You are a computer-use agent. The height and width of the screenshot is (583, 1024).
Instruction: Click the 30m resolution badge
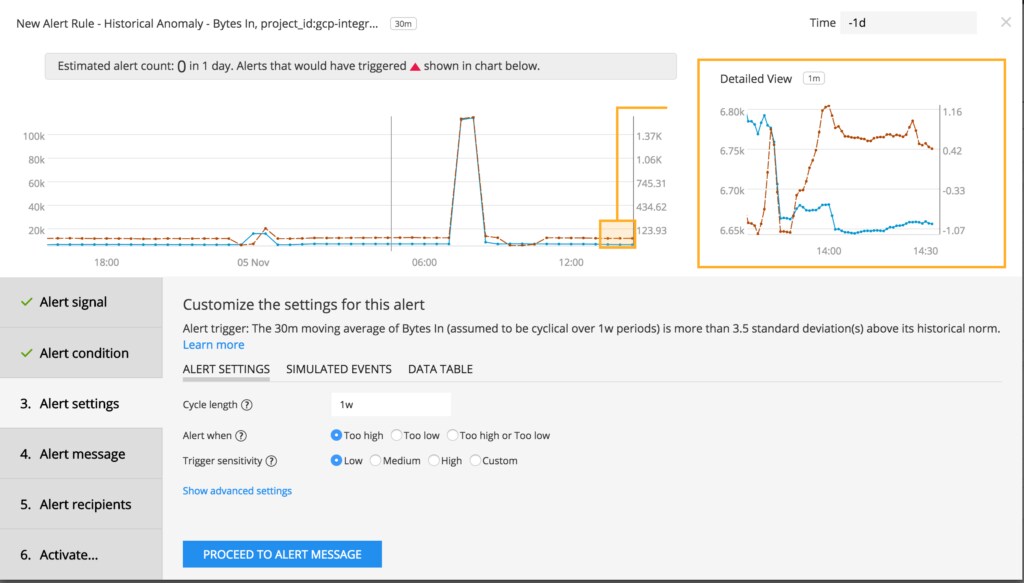coord(403,24)
